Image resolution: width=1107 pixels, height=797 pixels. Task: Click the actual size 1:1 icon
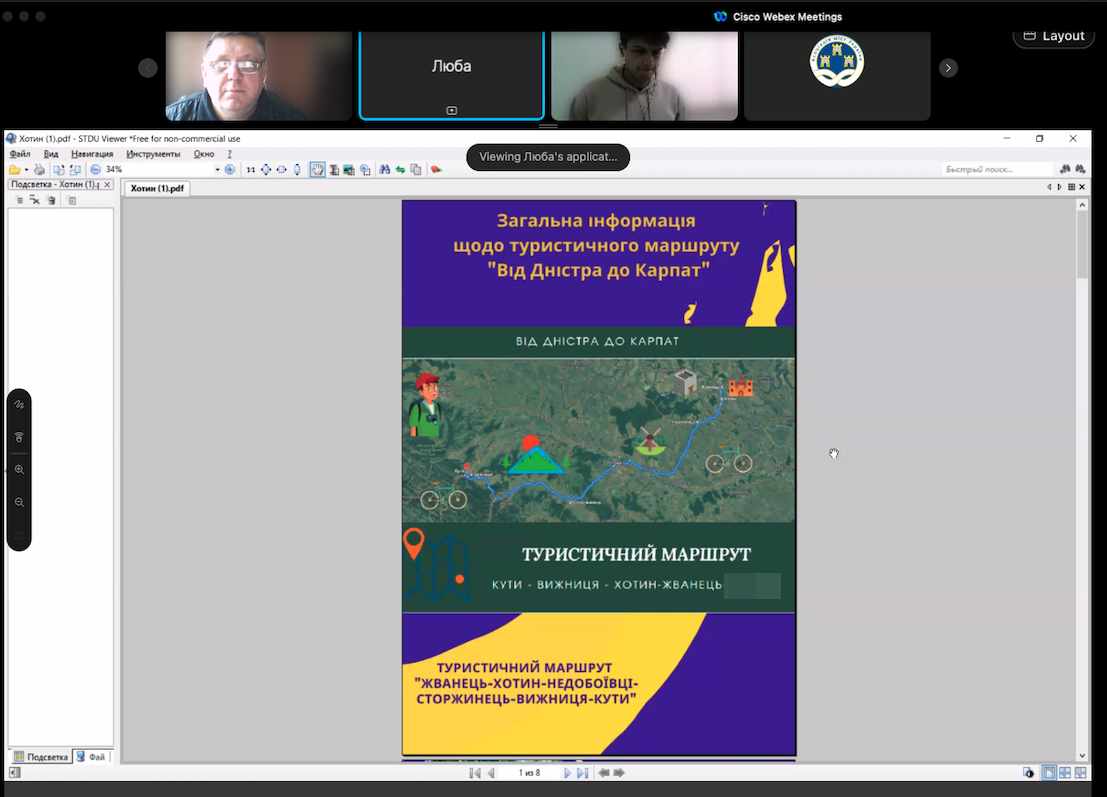251,170
